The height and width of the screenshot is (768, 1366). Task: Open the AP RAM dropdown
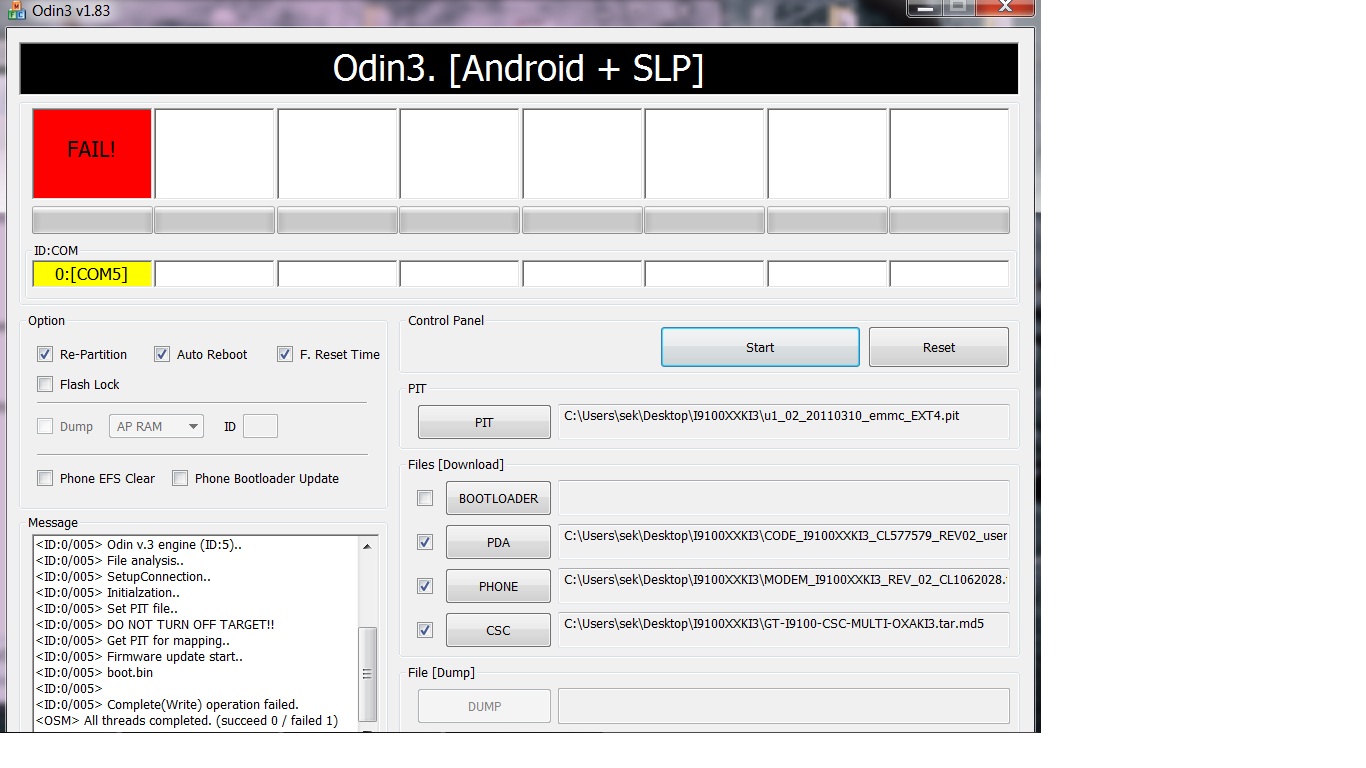coord(156,426)
